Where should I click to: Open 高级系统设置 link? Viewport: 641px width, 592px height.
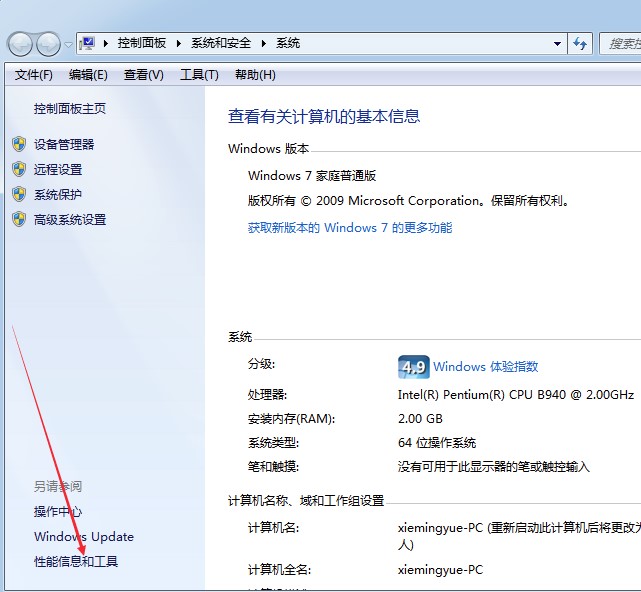pyautogui.click(x=69, y=220)
